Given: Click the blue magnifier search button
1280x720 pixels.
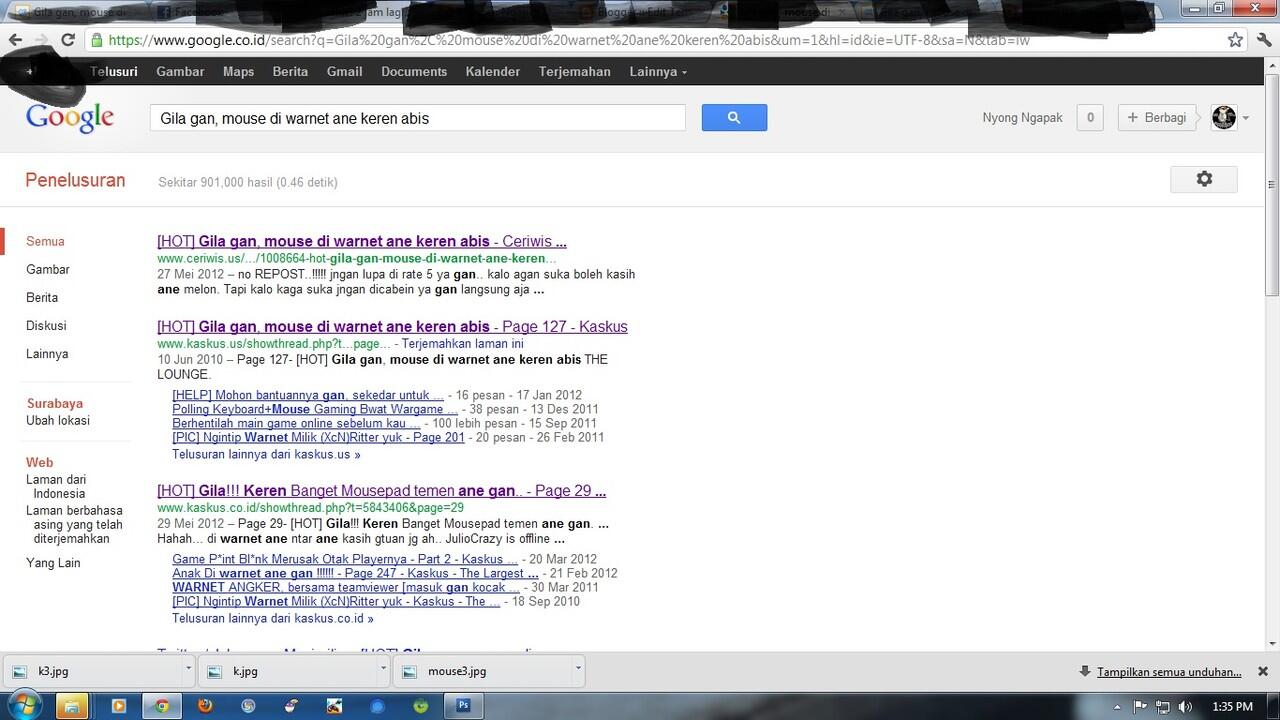Looking at the screenshot, I should (x=734, y=118).
